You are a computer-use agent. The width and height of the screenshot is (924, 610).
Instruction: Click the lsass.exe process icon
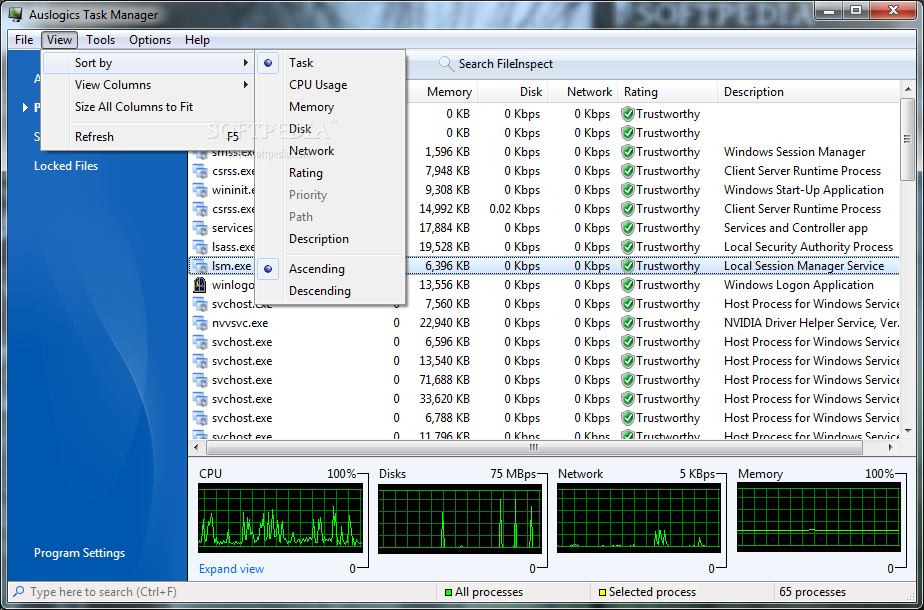click(200, 247)
